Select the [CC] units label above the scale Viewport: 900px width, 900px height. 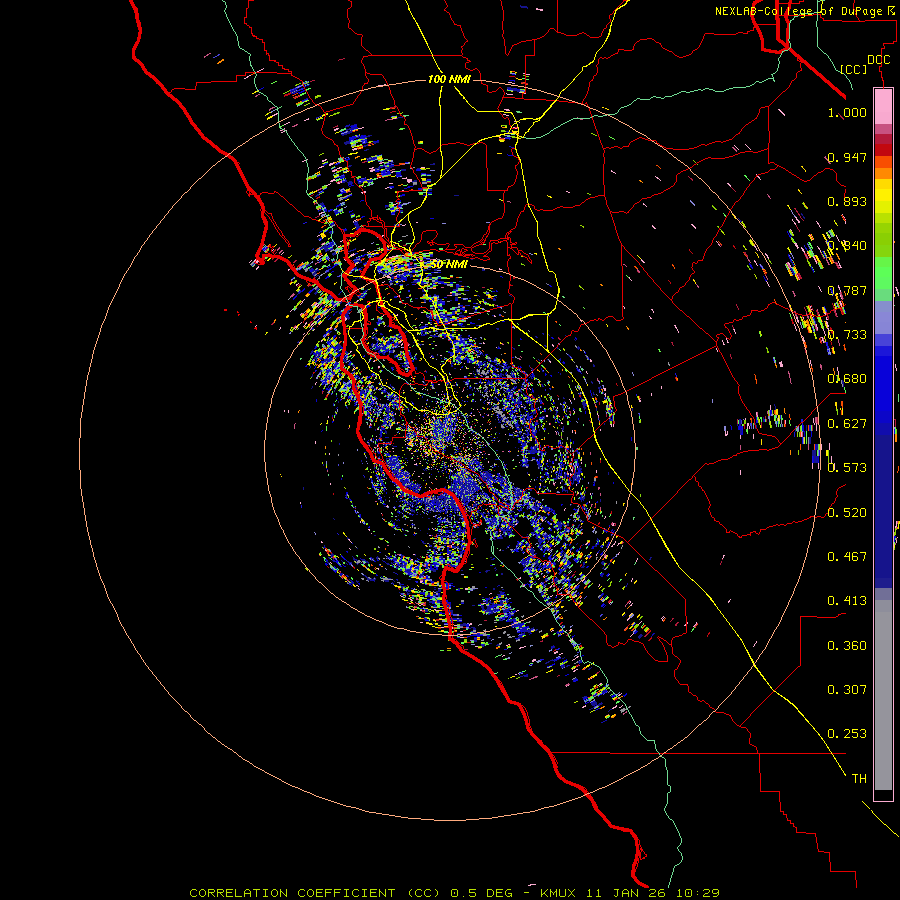coord(854,69)
